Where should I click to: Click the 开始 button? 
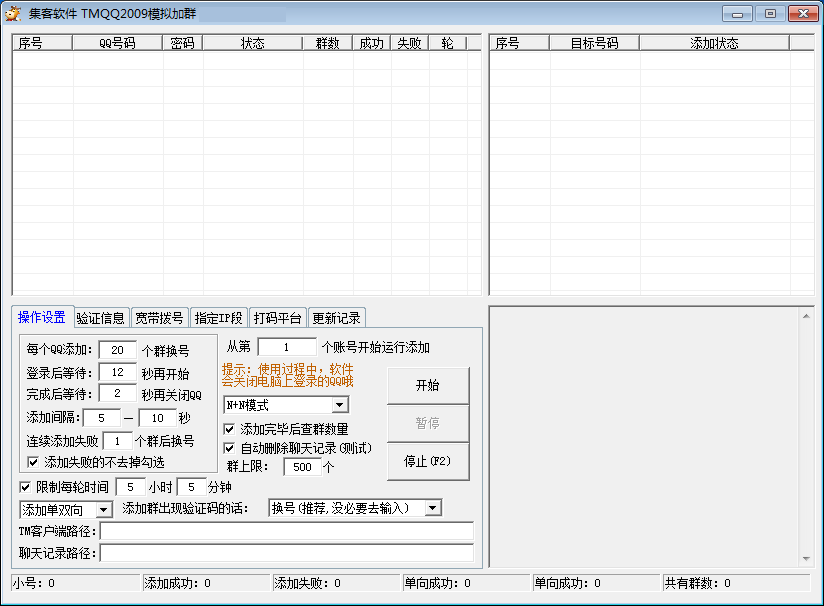[x=428, y=385]
